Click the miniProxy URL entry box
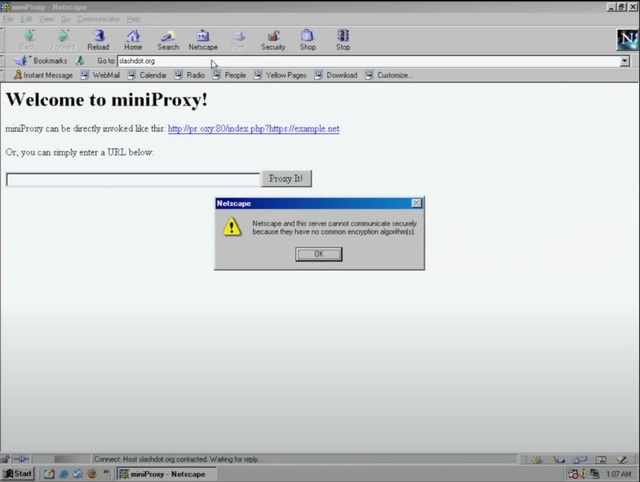 pos(133,179)
